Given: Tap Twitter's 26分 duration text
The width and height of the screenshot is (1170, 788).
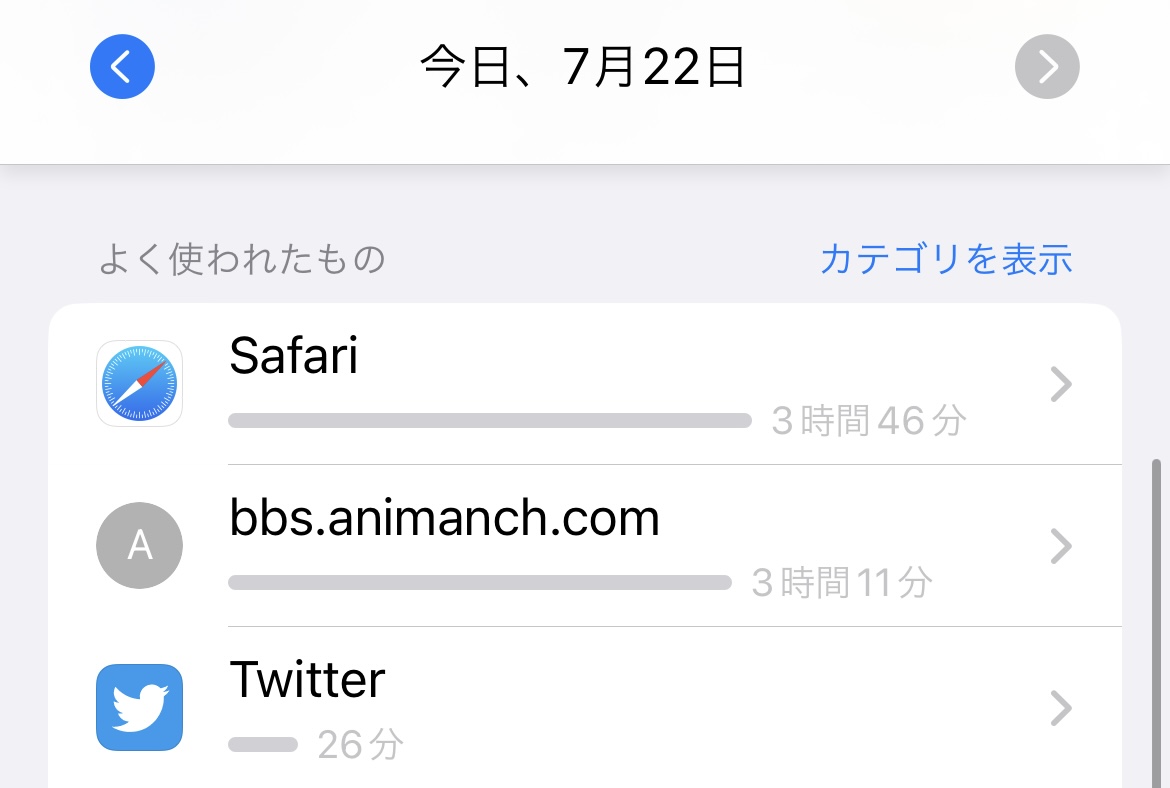Looking at the screenshot, I should tap(360, 745).
